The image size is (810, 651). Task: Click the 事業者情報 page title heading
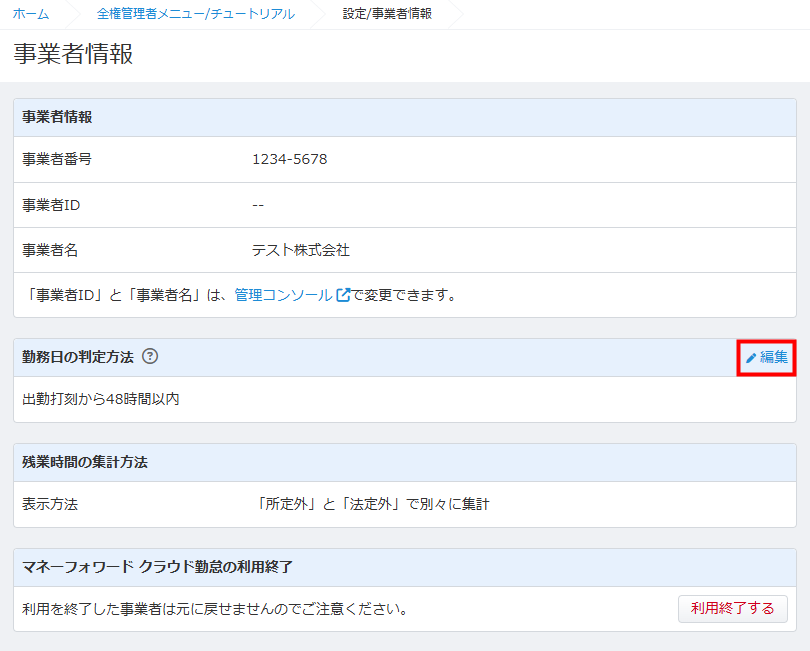click(x=73, y=54)
